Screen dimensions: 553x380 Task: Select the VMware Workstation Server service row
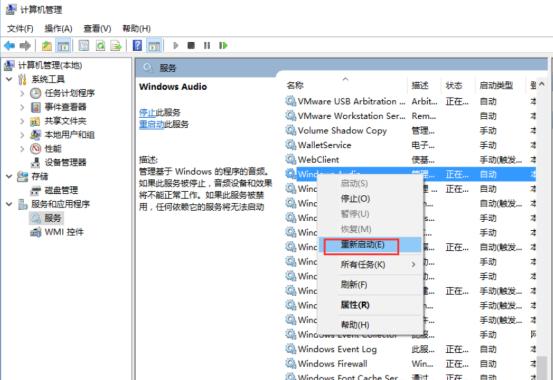(411, 116)
